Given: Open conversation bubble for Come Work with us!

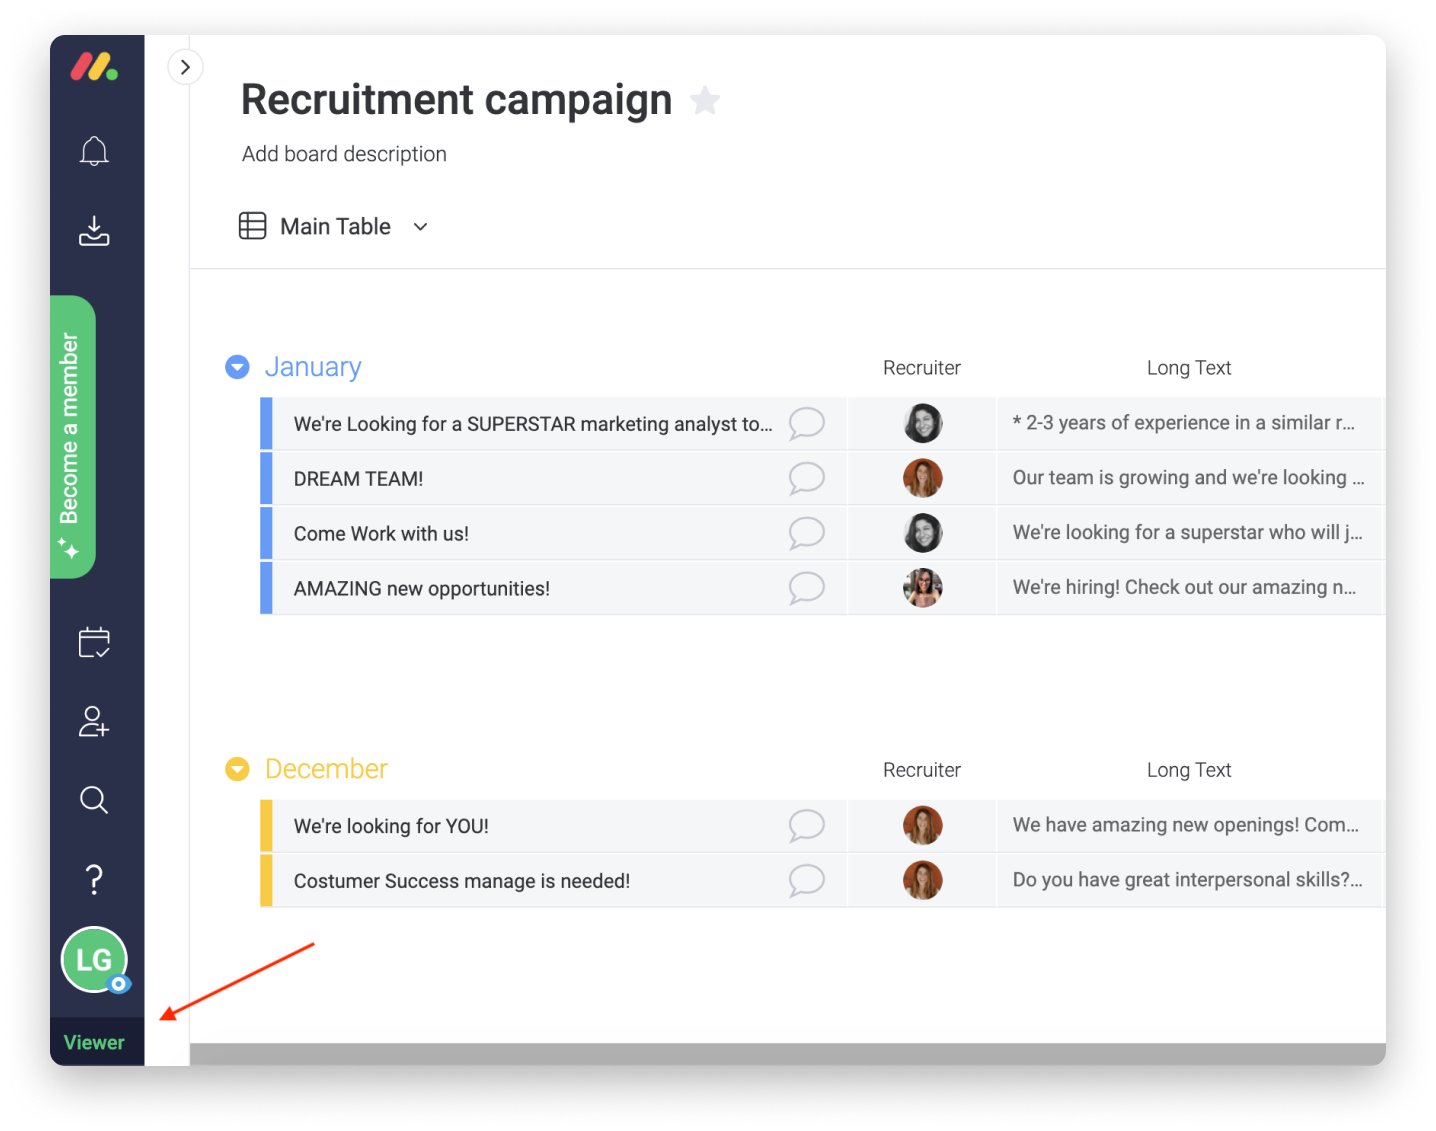Looking at the screenshot, I should (806, 533).
